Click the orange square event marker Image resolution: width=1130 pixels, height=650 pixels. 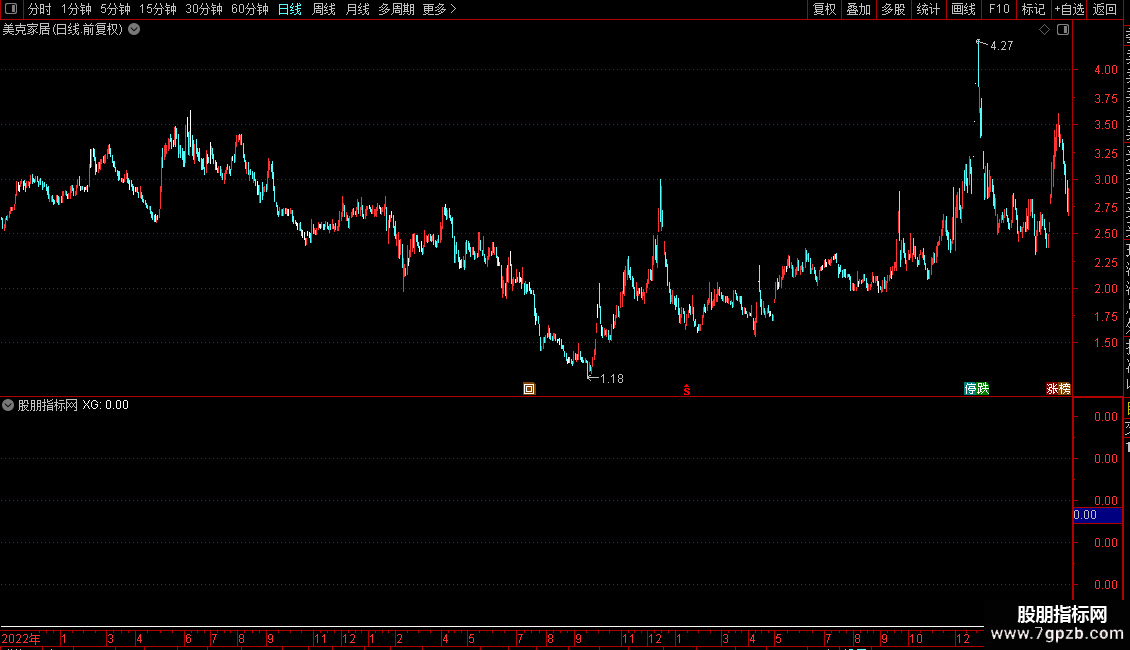pos(529,389)
